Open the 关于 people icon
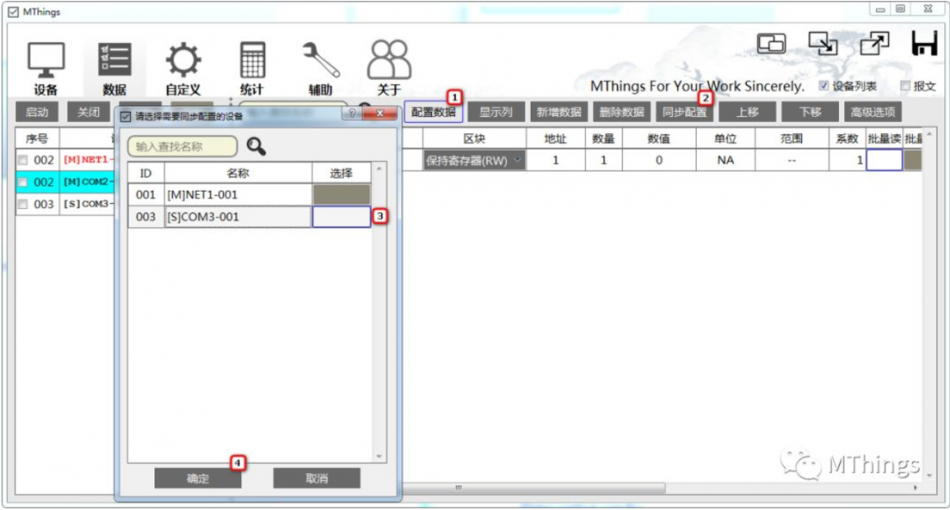Screen dimensions: 950x510 point(389,60)
